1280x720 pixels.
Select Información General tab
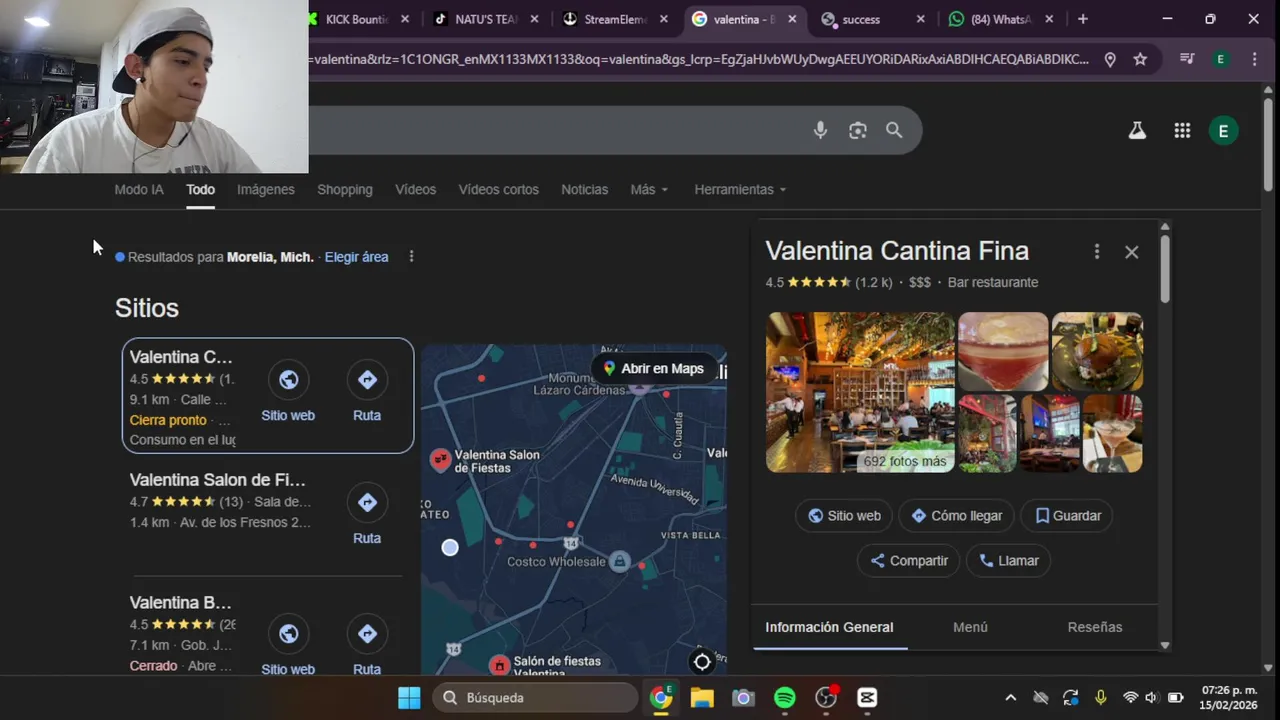click(829, 627)
